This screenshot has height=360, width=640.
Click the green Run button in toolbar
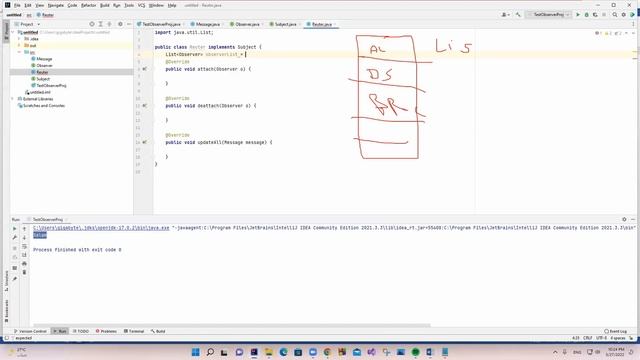pos(578,15)
